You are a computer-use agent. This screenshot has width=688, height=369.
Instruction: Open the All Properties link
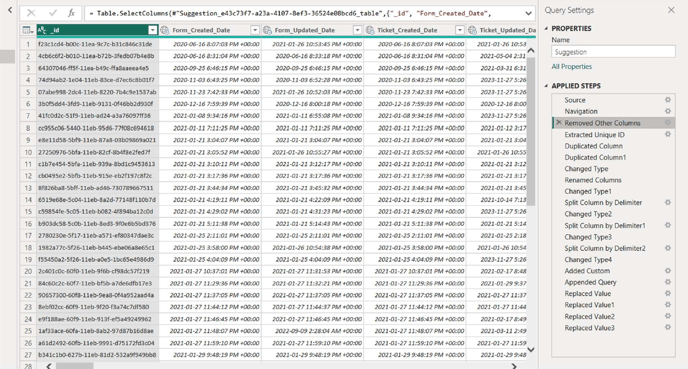click(571, 67)
